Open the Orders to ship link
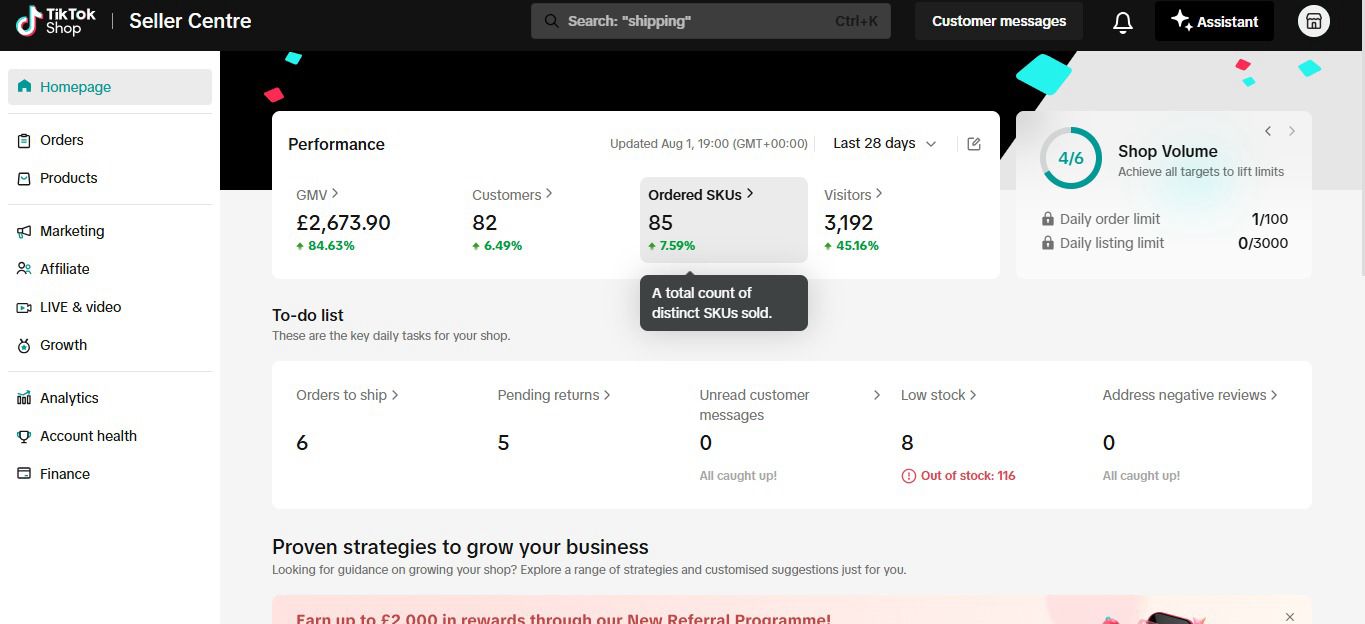Screen dimensions: 1365x624 347,395
